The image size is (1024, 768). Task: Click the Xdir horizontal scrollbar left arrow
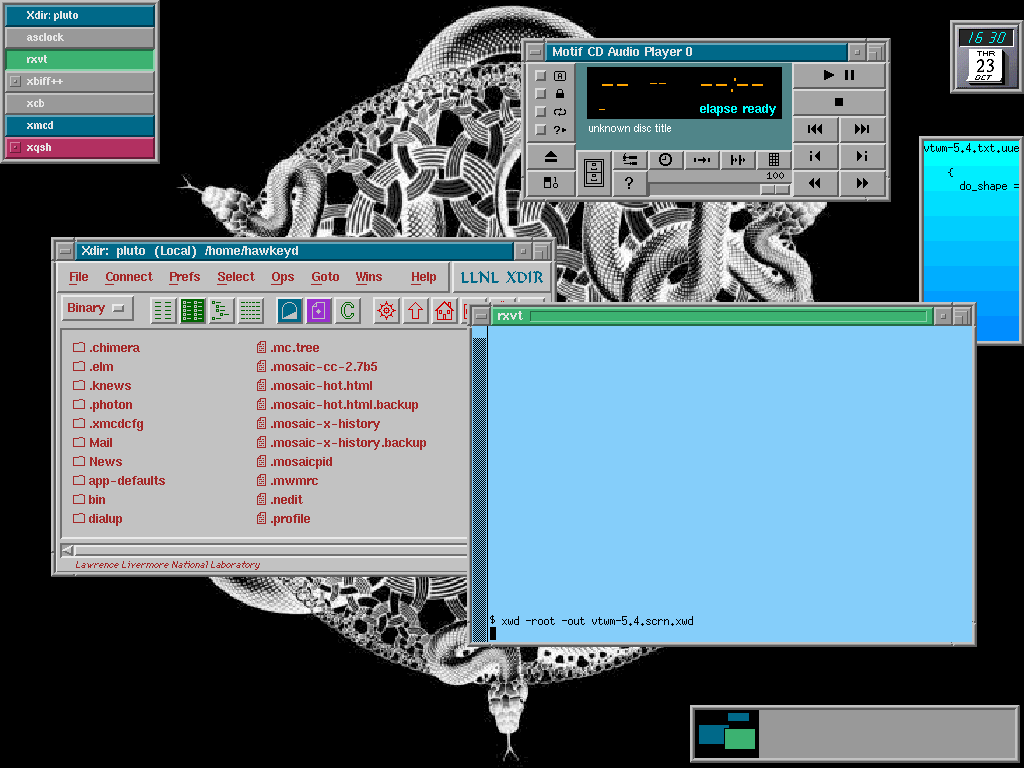[x=68, y=550]
